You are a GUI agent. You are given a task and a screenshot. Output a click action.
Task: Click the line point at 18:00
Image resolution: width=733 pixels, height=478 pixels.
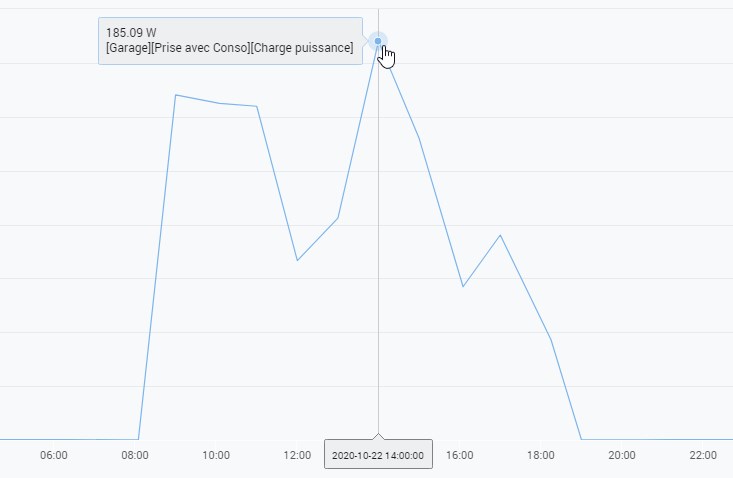coord(551,340)
